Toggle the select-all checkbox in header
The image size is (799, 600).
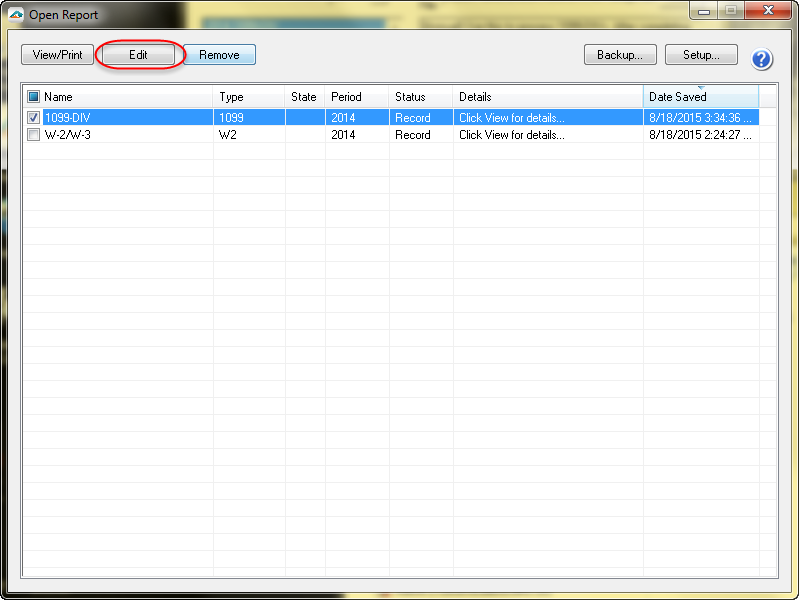[33, 97]
